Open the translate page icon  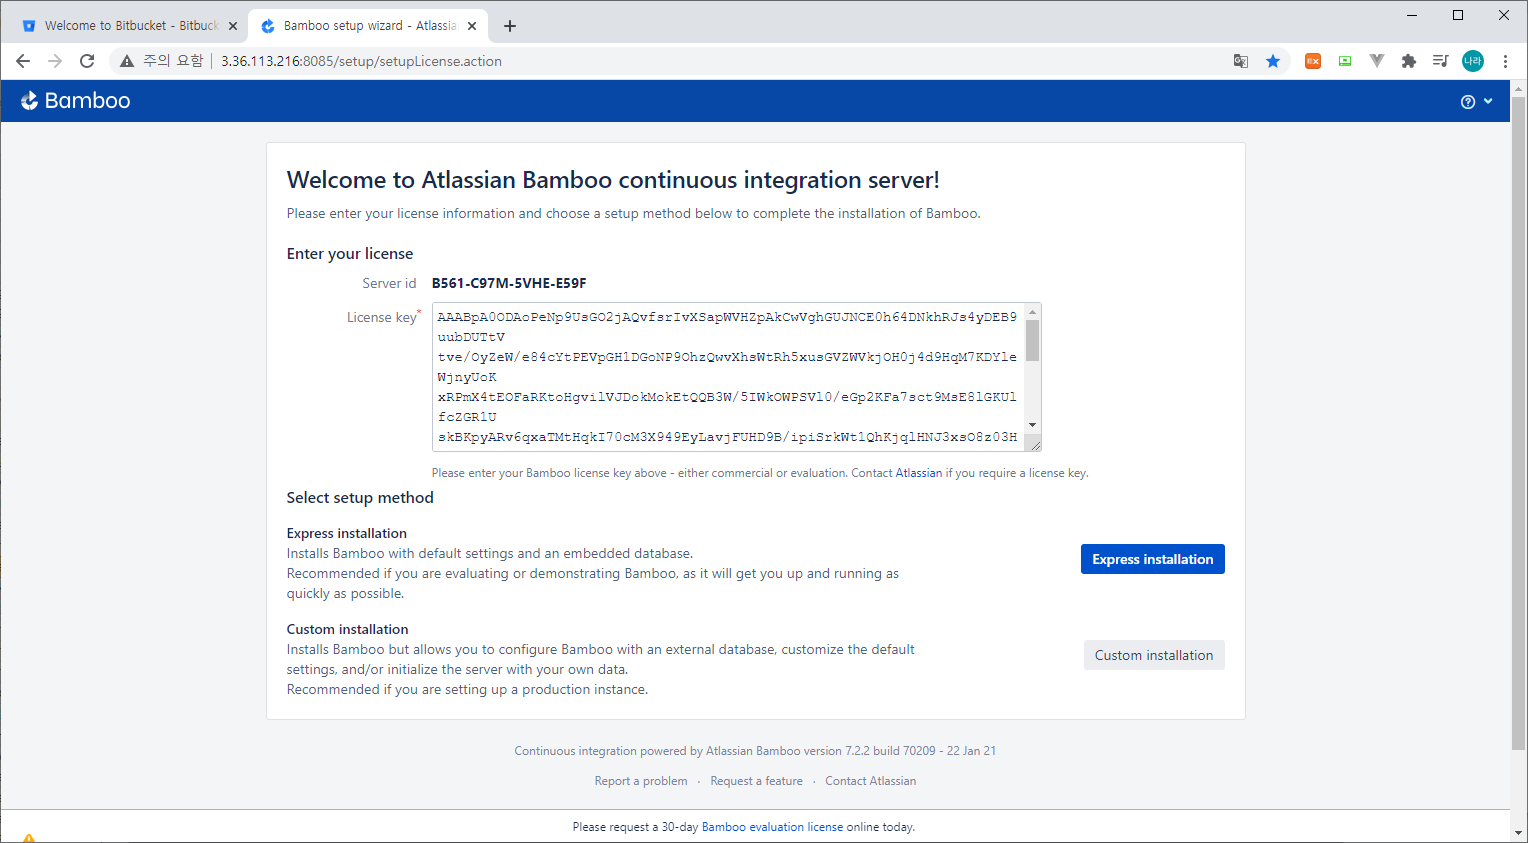[1241, 61]
